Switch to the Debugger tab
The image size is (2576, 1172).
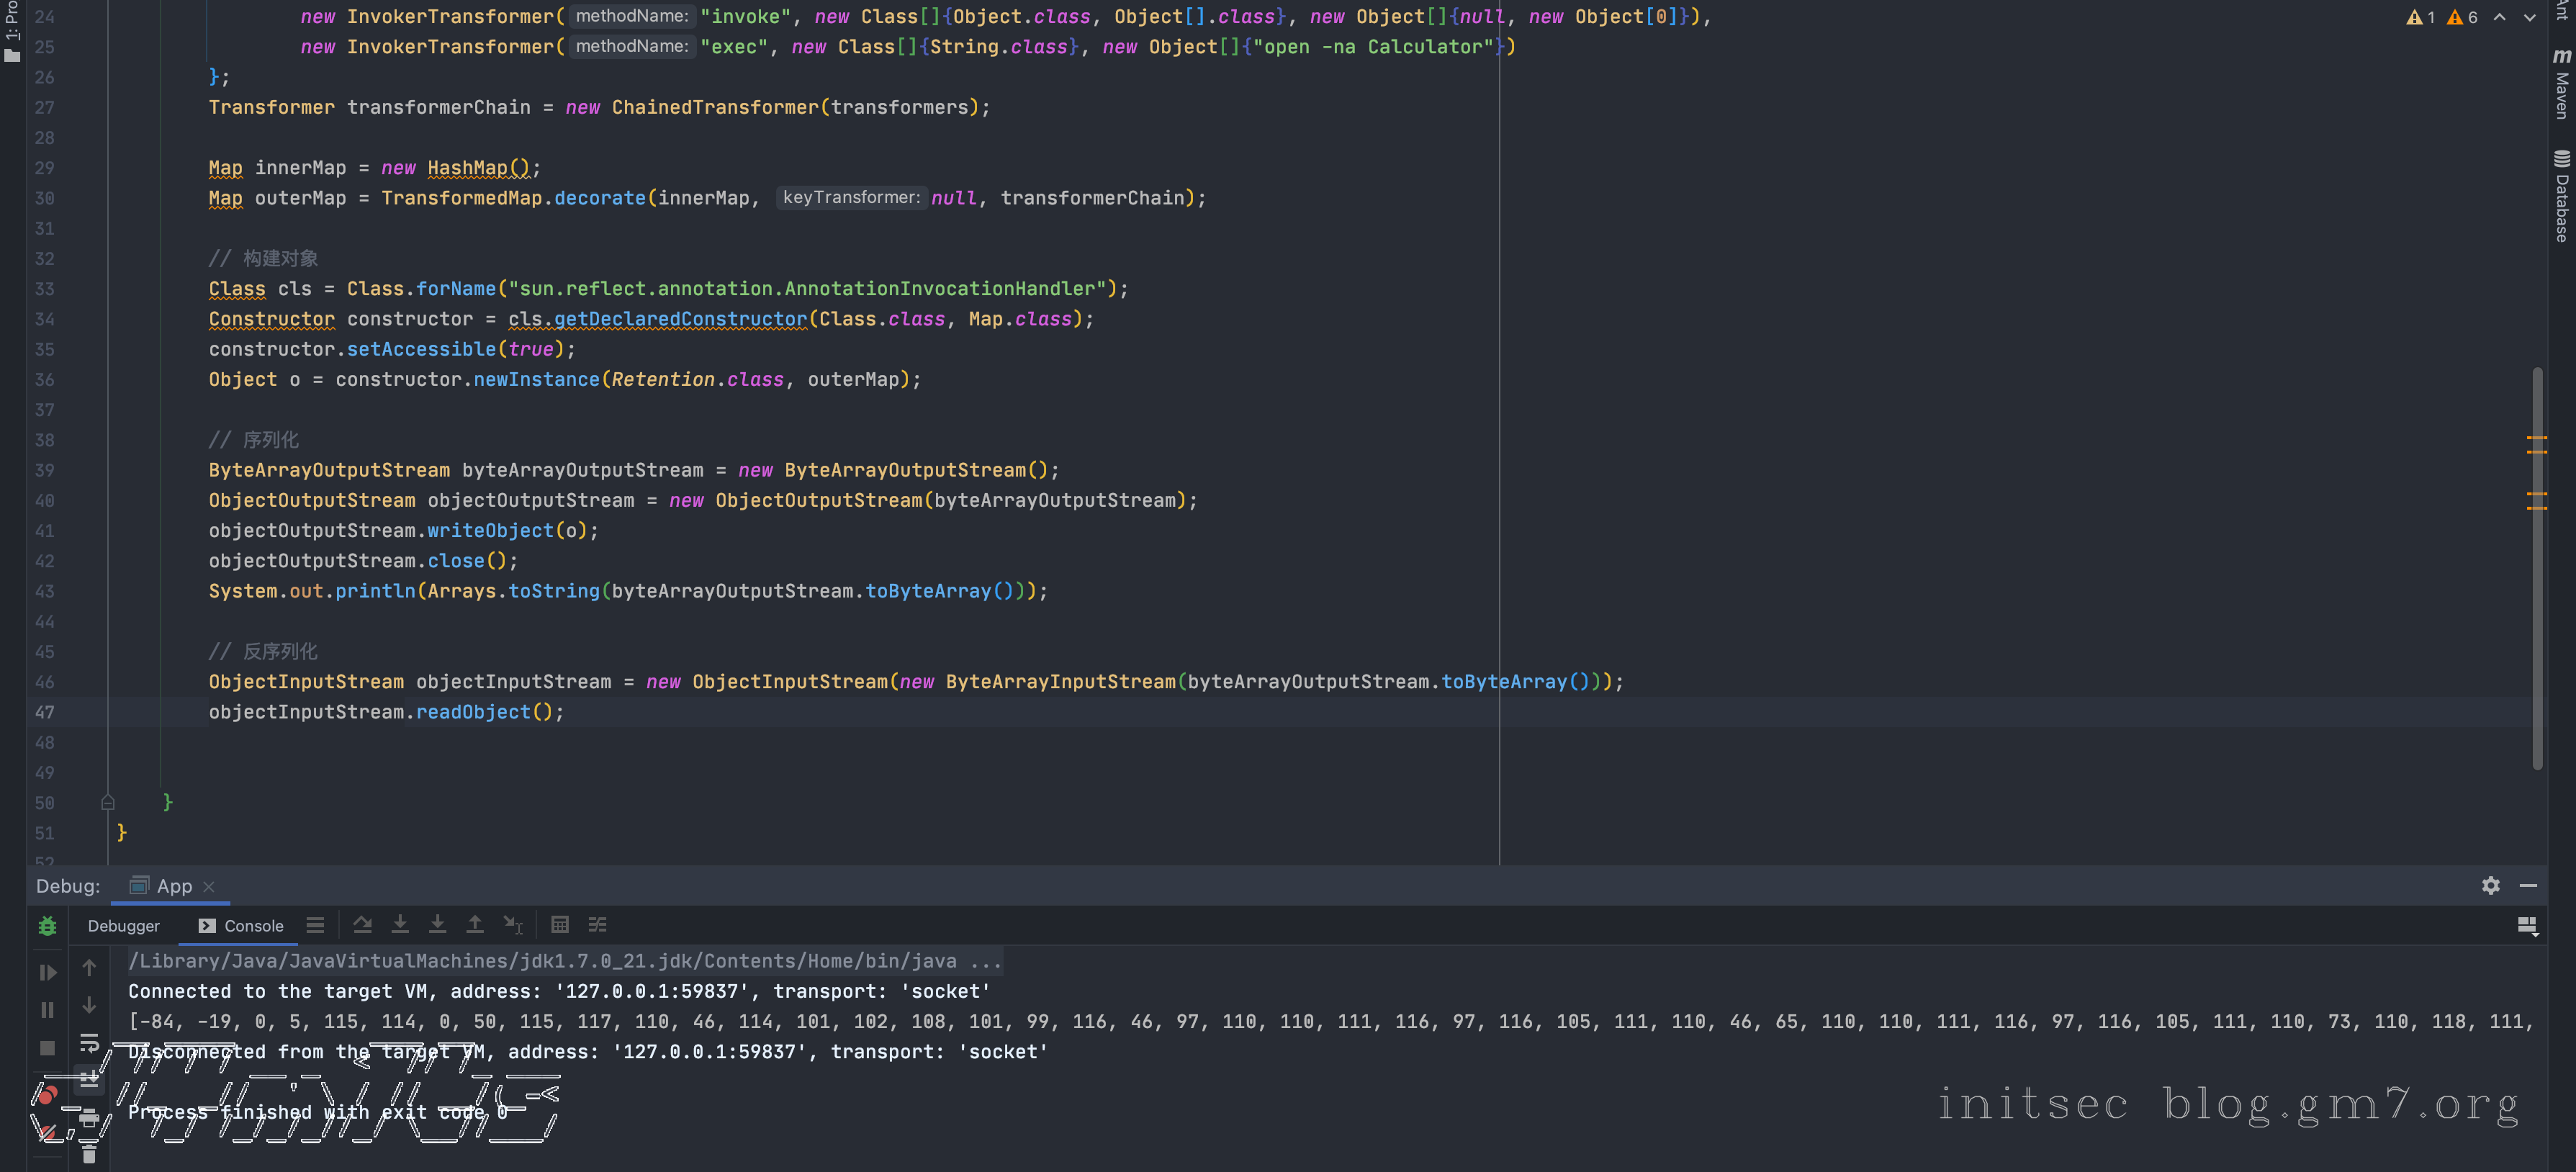(123, 926)
